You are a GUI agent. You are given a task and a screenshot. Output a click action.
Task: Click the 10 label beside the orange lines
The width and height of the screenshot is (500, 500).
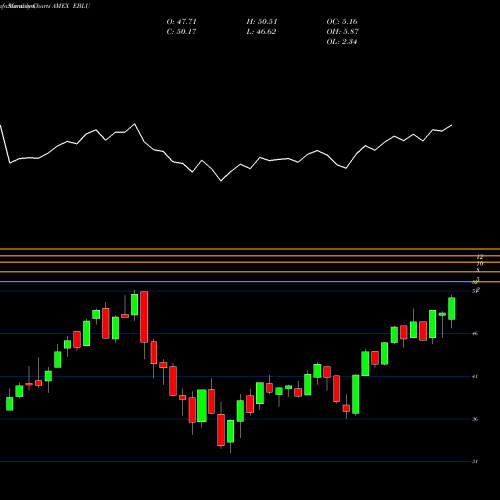click(x=480, y=264)
